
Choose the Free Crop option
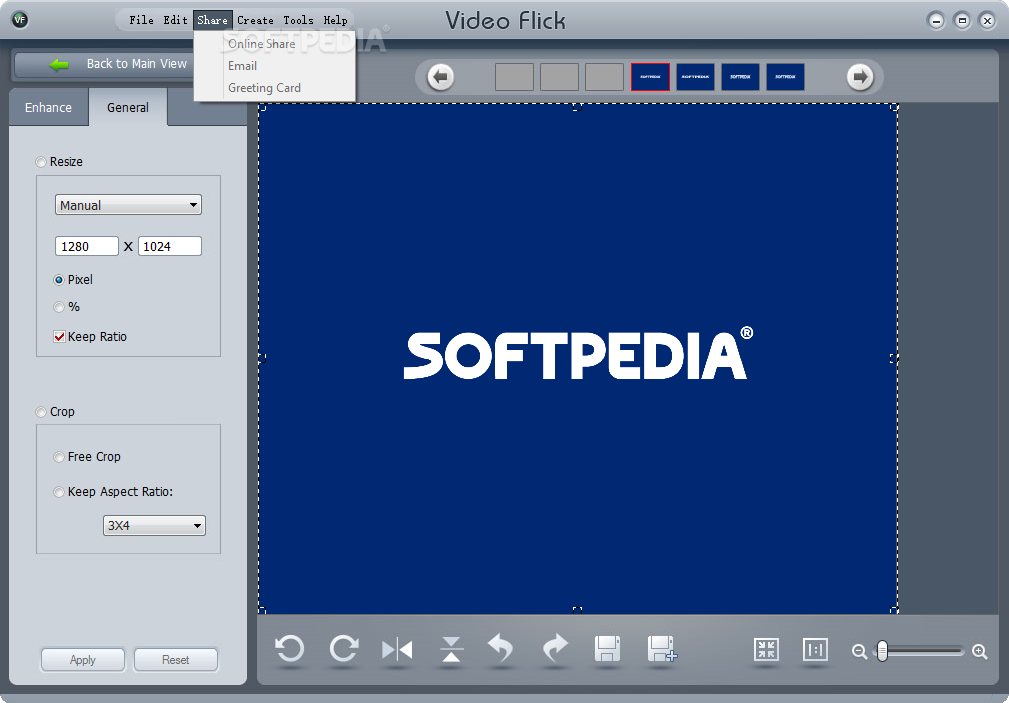coord(59,457)
